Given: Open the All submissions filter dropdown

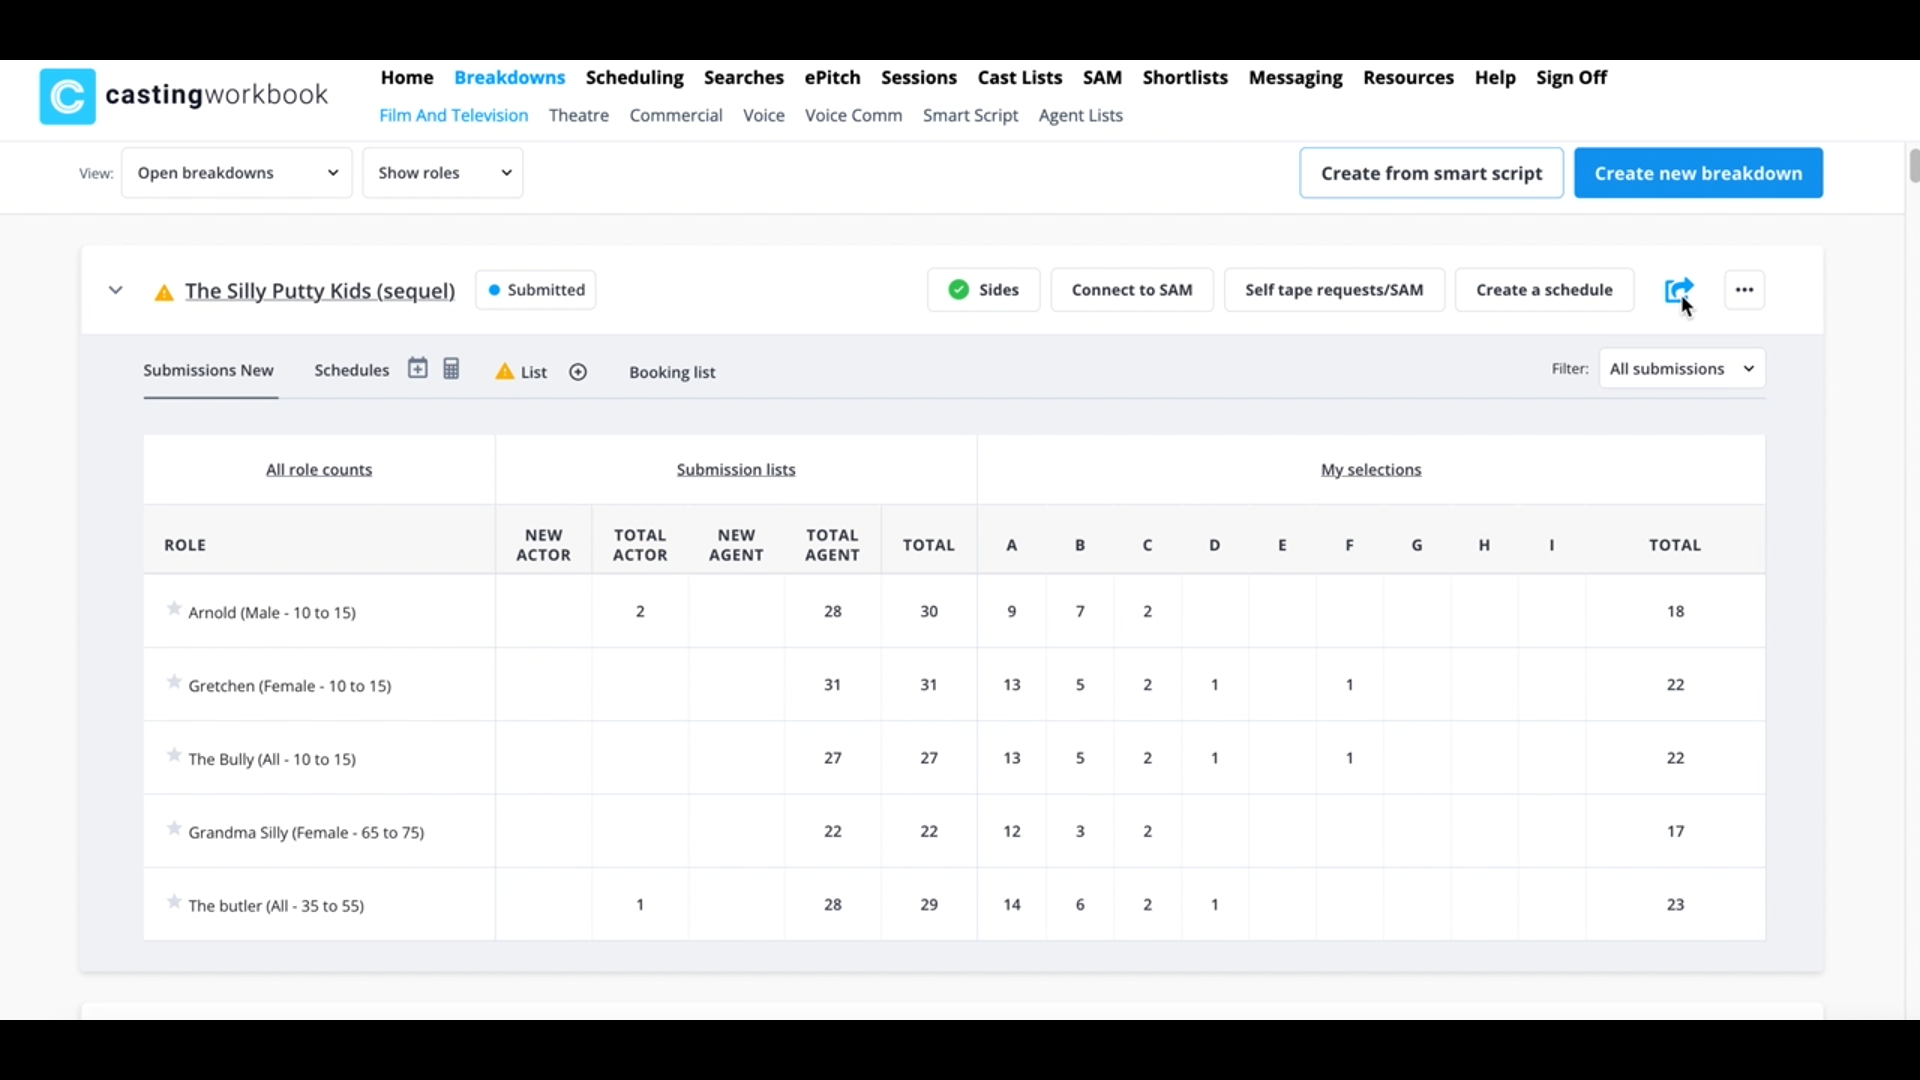Looking at the screenshot, I should tap(1682, 369).
